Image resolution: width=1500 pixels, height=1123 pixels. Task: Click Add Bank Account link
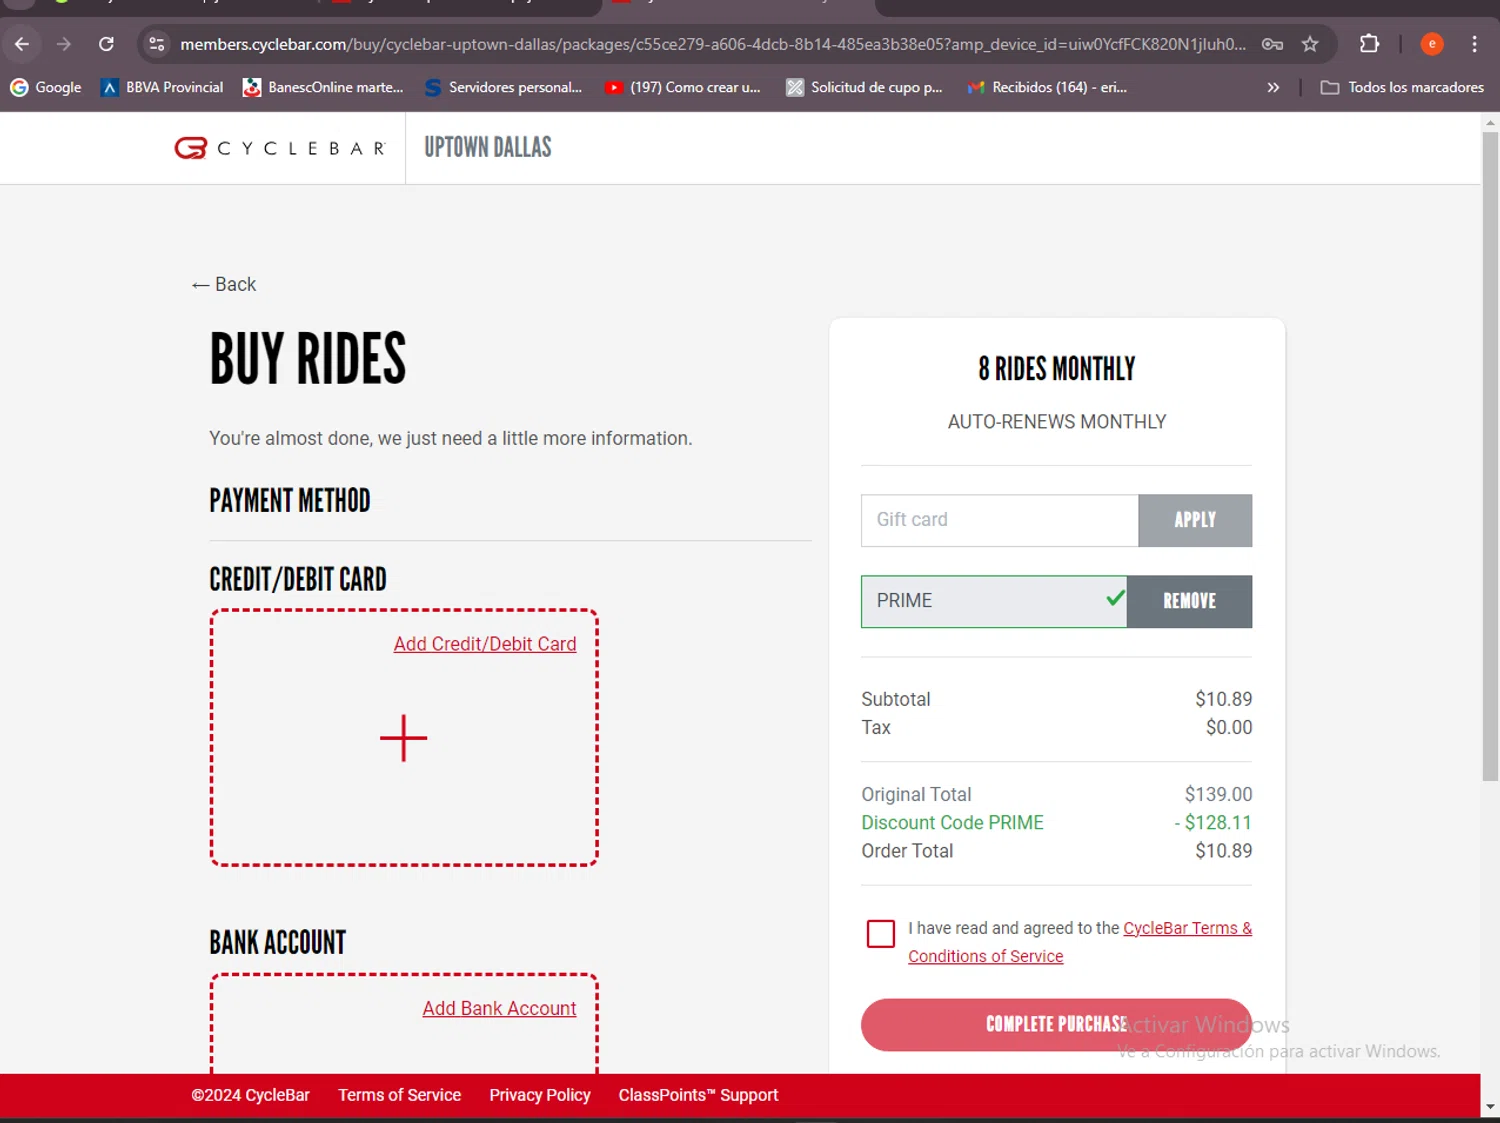(499, 1008)
